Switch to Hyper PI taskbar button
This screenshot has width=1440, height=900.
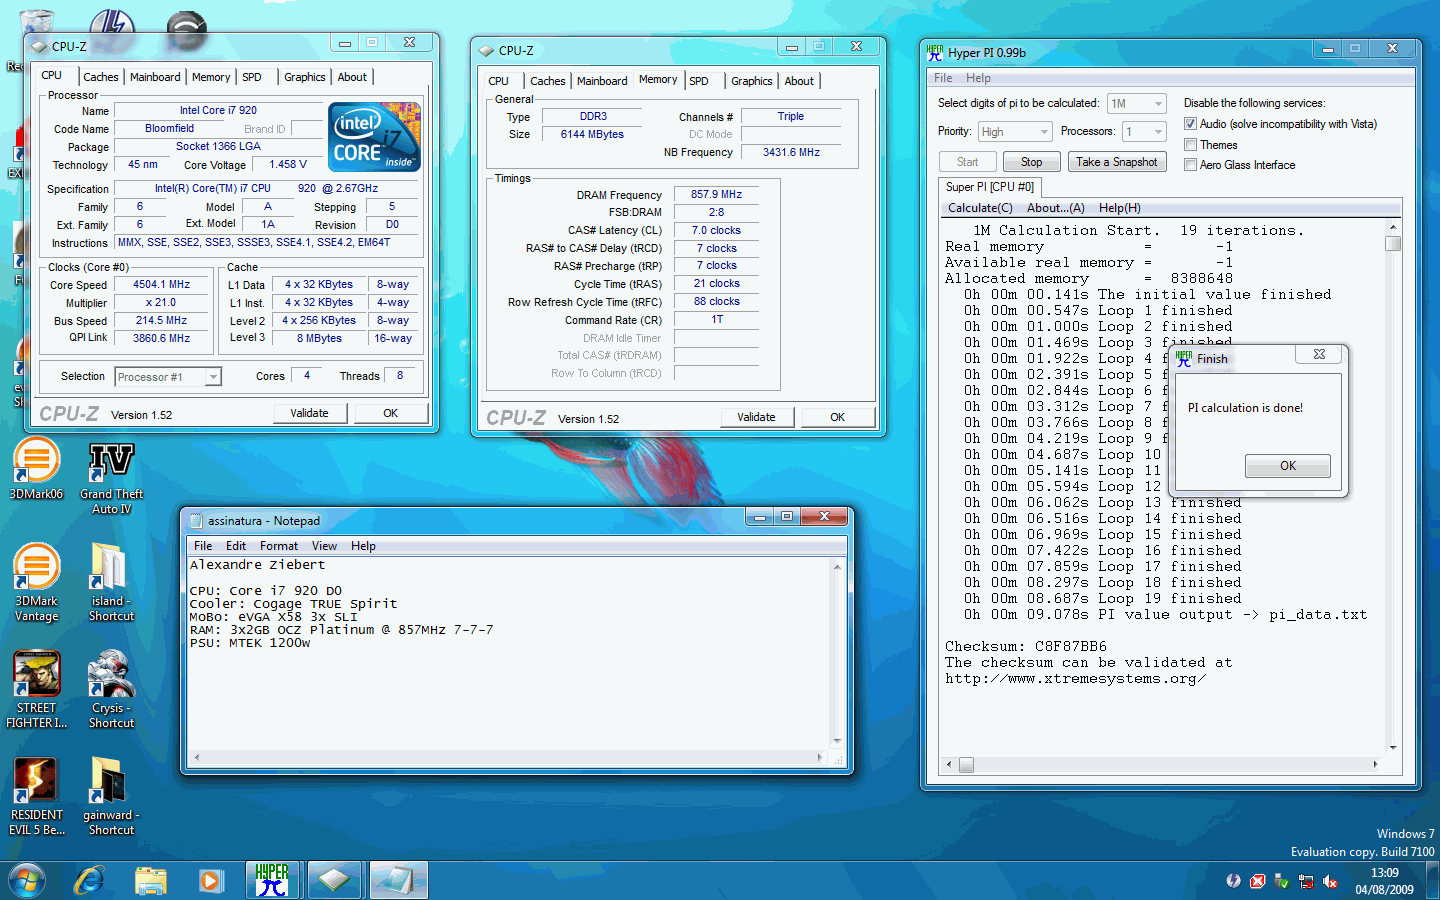coord(272,880)
